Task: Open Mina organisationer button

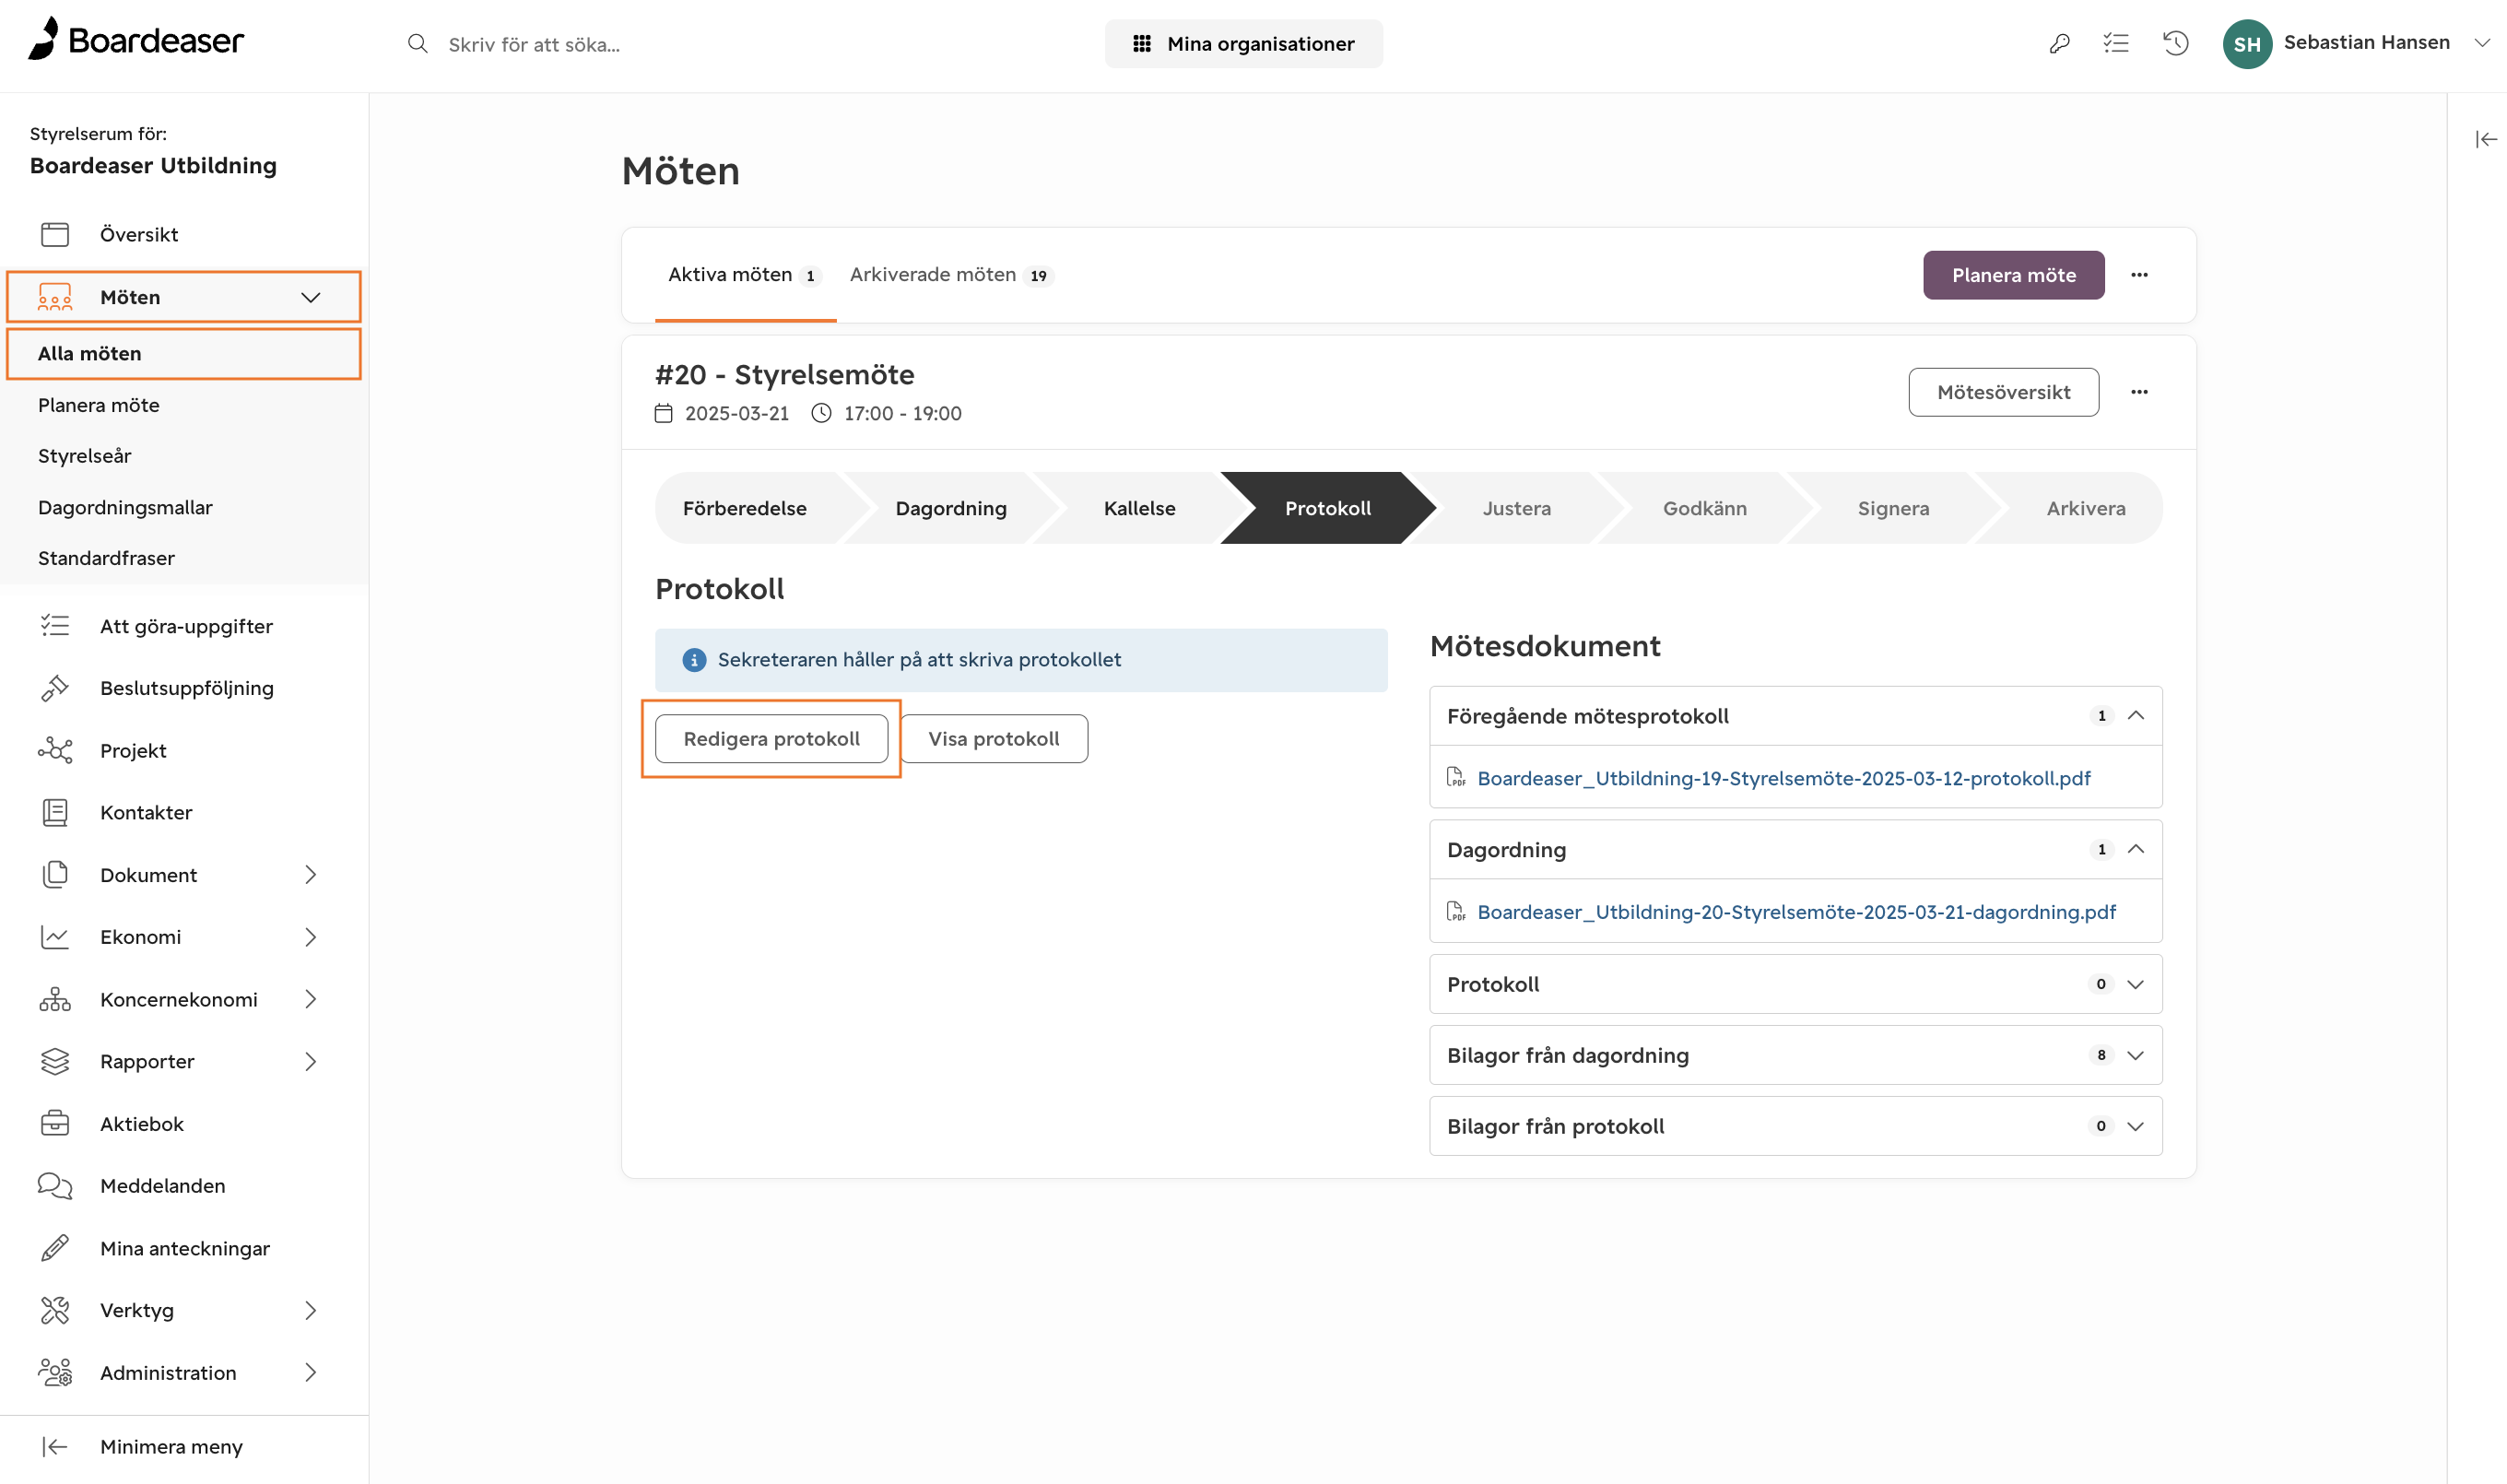Action: pyautogui.click(x=1243, y=44)
